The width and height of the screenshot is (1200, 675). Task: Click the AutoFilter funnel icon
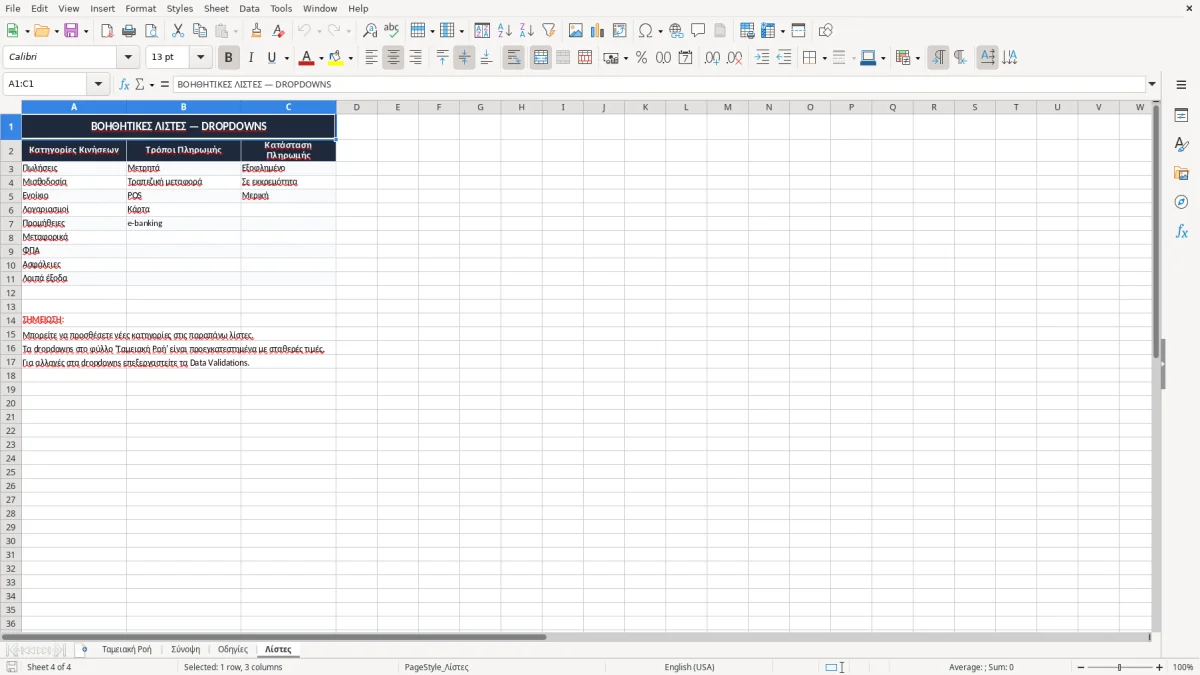tap(549, 31)
